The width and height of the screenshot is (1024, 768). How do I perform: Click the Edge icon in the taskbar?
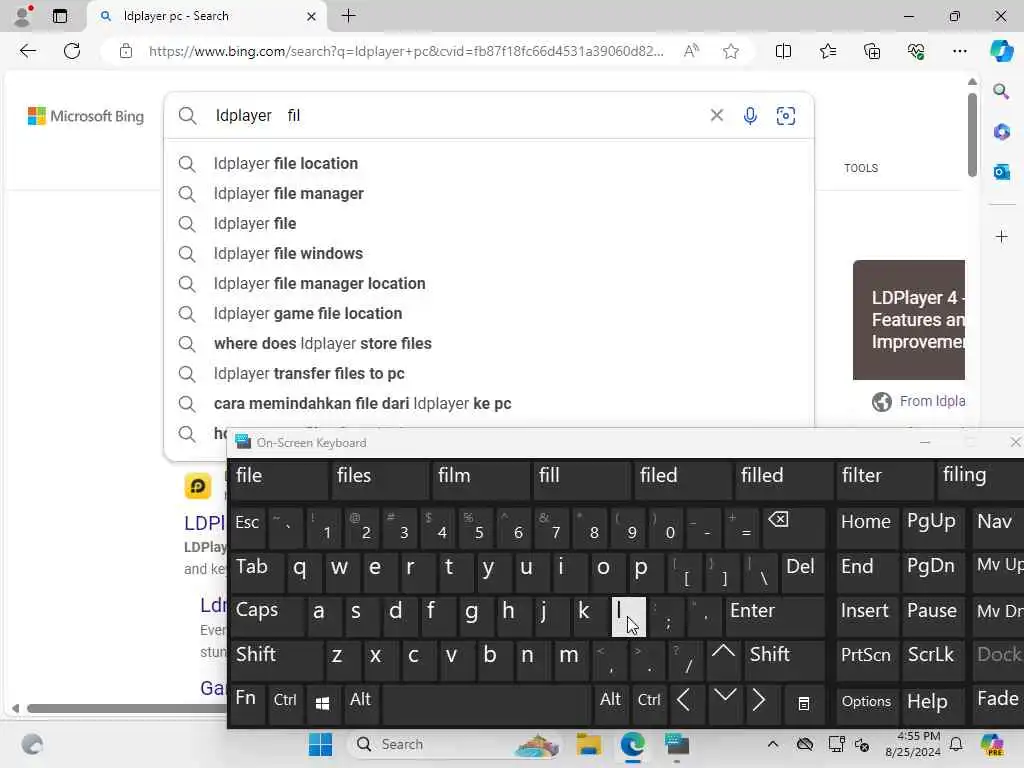click(x=632, y=744)
